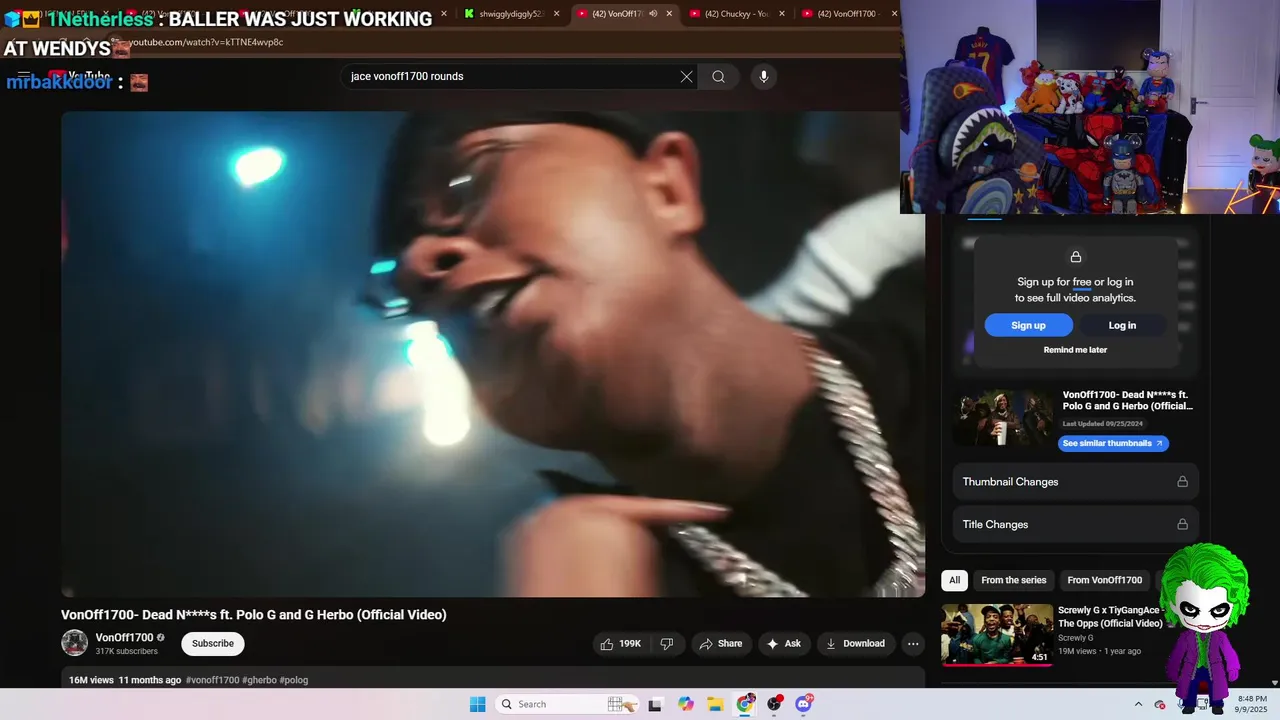Sign up for video analytics
The width and height of the screenshot is (1280, 720).
1028,325
